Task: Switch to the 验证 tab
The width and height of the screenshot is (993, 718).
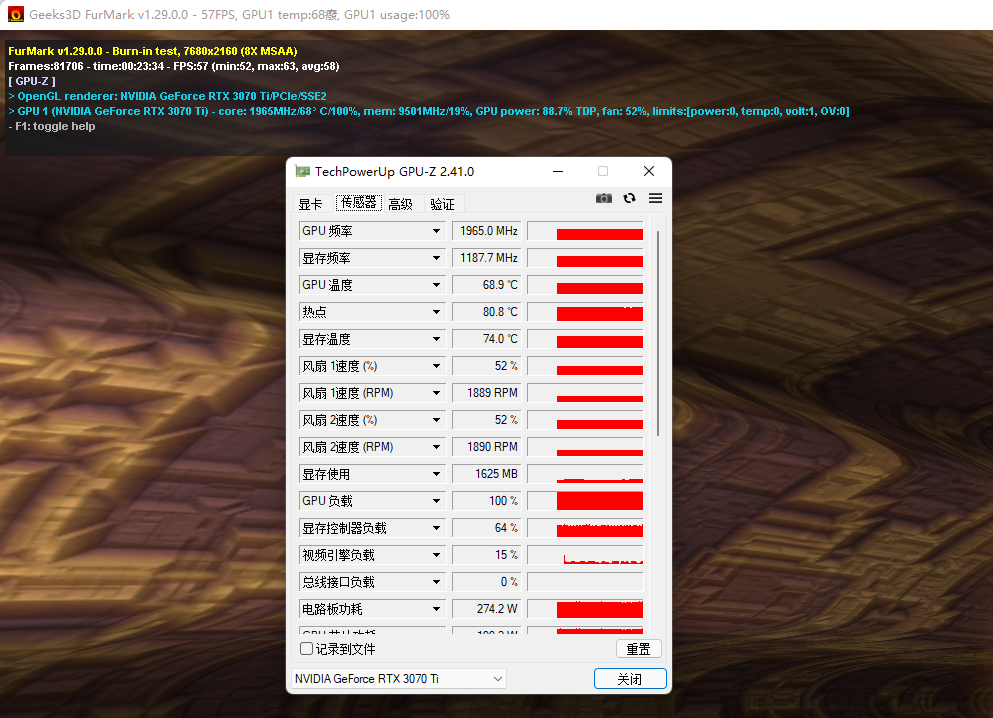Action: click(442, 204)
